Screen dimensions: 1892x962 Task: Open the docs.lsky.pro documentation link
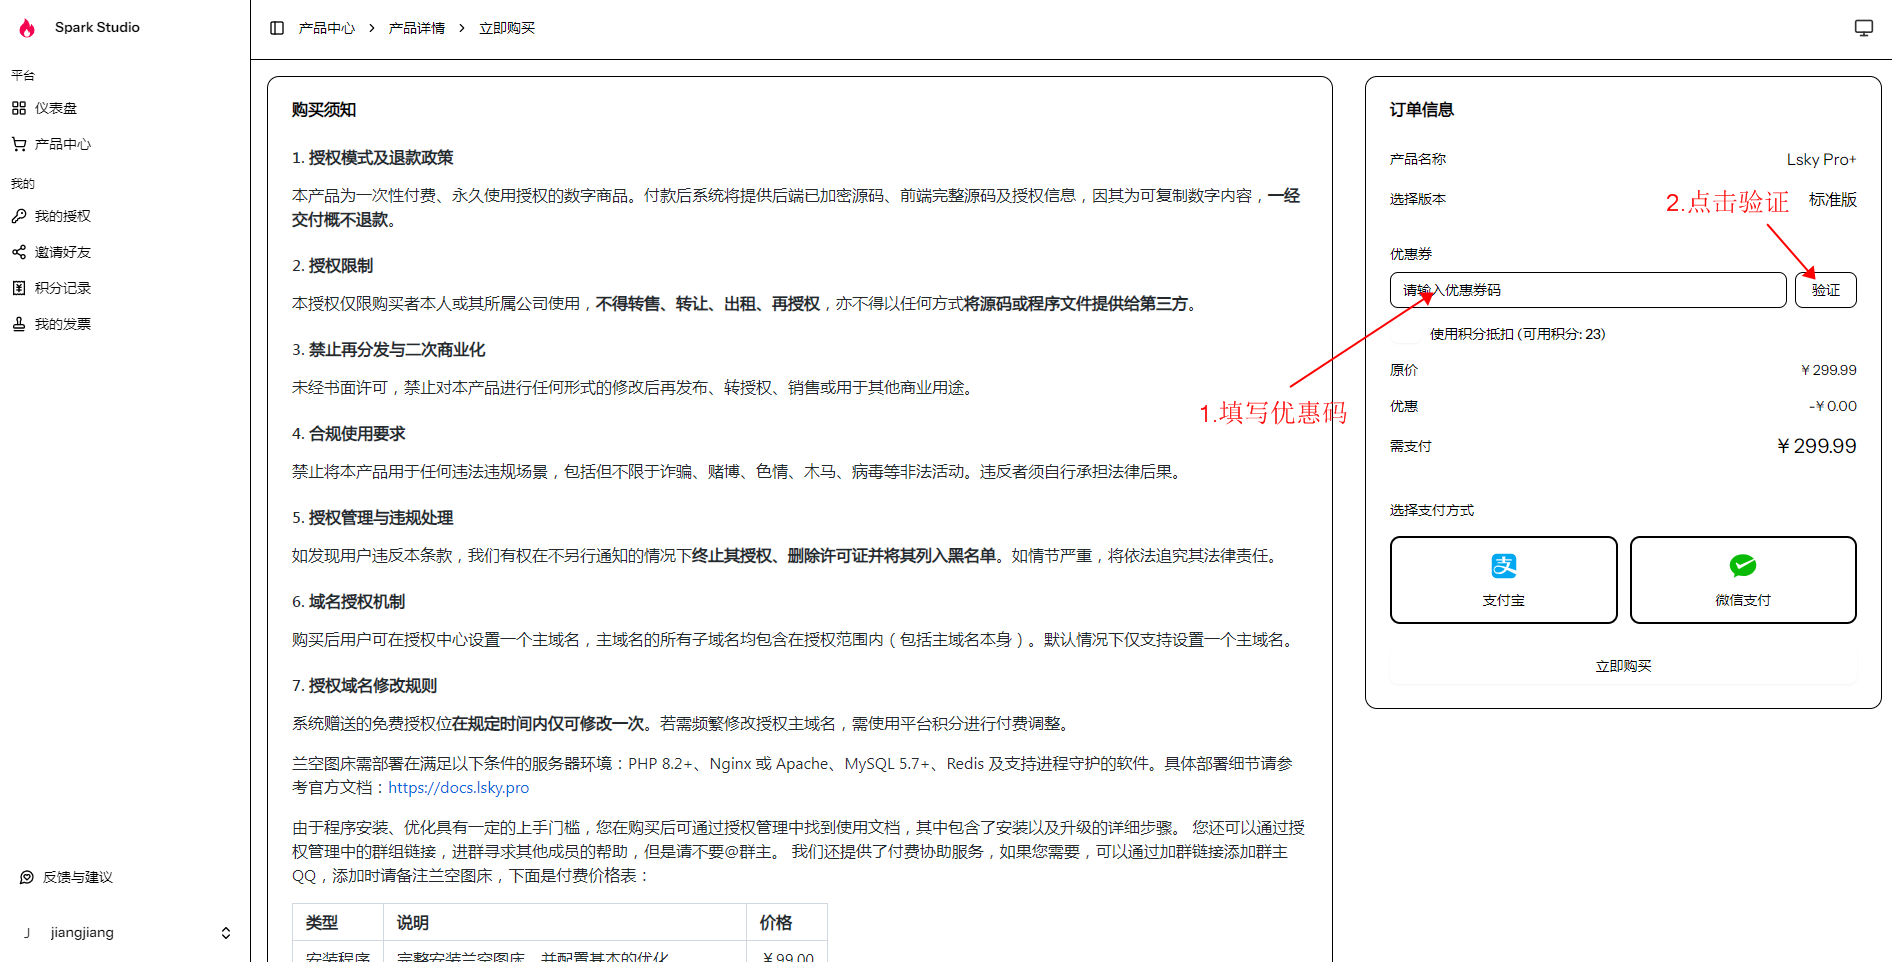(x=458, y=788)
